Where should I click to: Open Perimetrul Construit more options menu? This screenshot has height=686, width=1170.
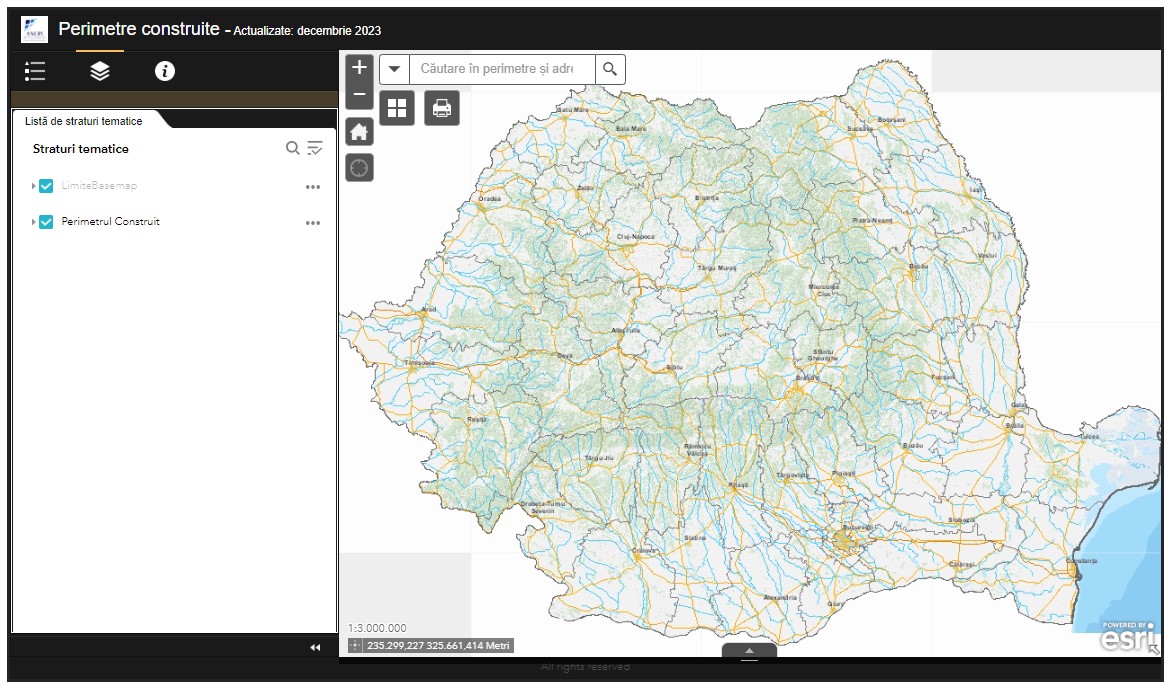(x=313, y=223)
